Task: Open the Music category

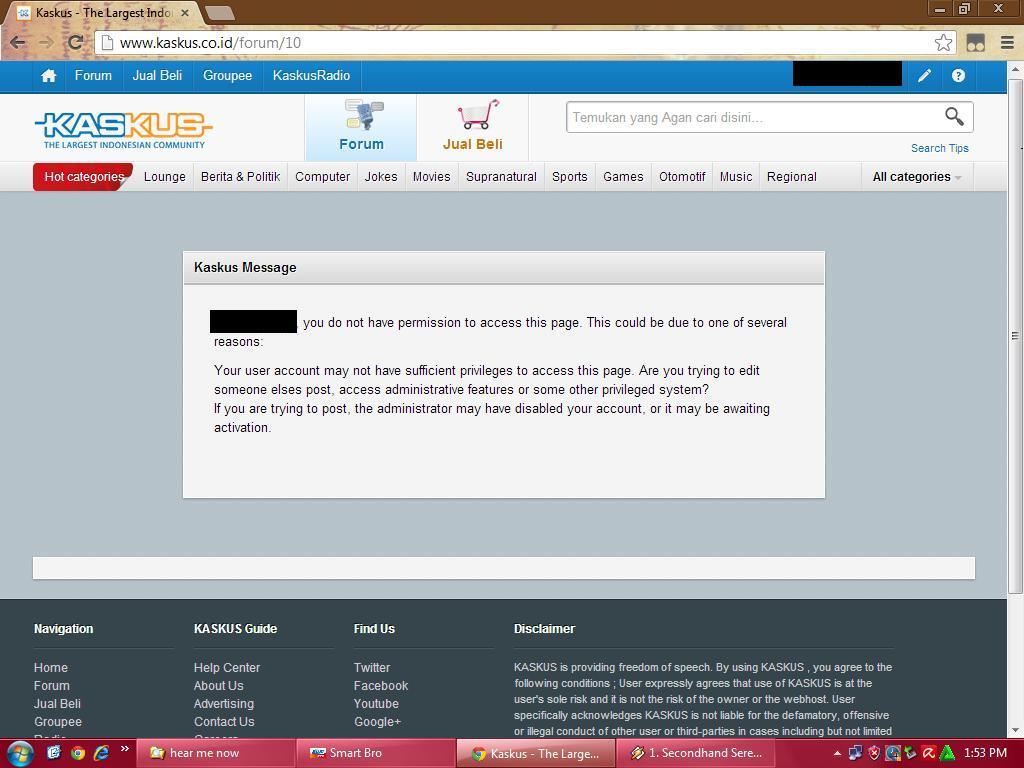Action: click(x=736, y=177)
